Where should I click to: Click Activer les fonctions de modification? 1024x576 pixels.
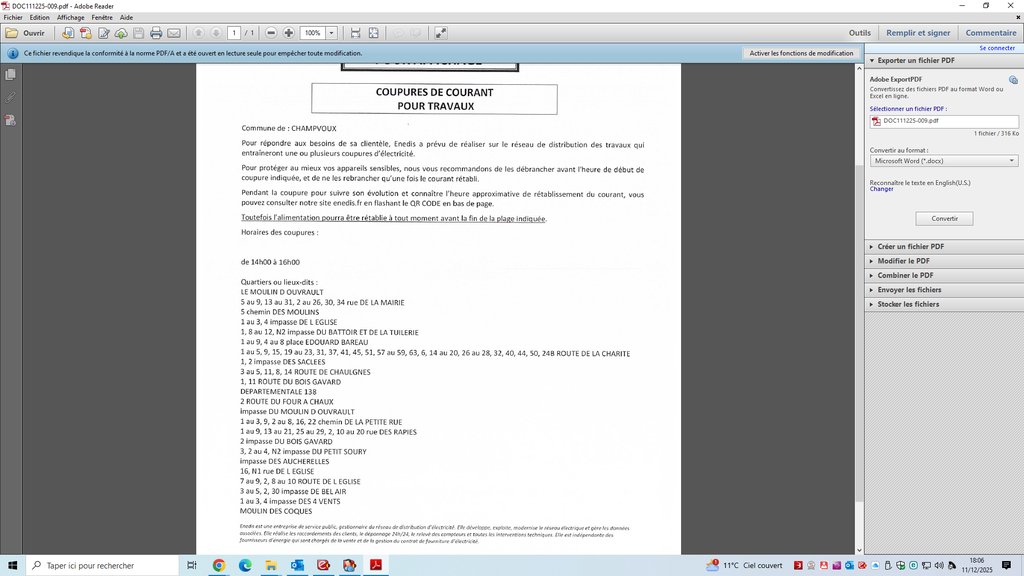[x=800, y=53]
